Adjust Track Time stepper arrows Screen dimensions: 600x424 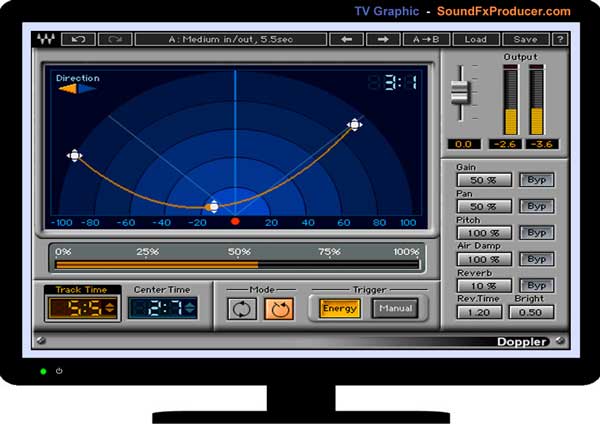110,308
